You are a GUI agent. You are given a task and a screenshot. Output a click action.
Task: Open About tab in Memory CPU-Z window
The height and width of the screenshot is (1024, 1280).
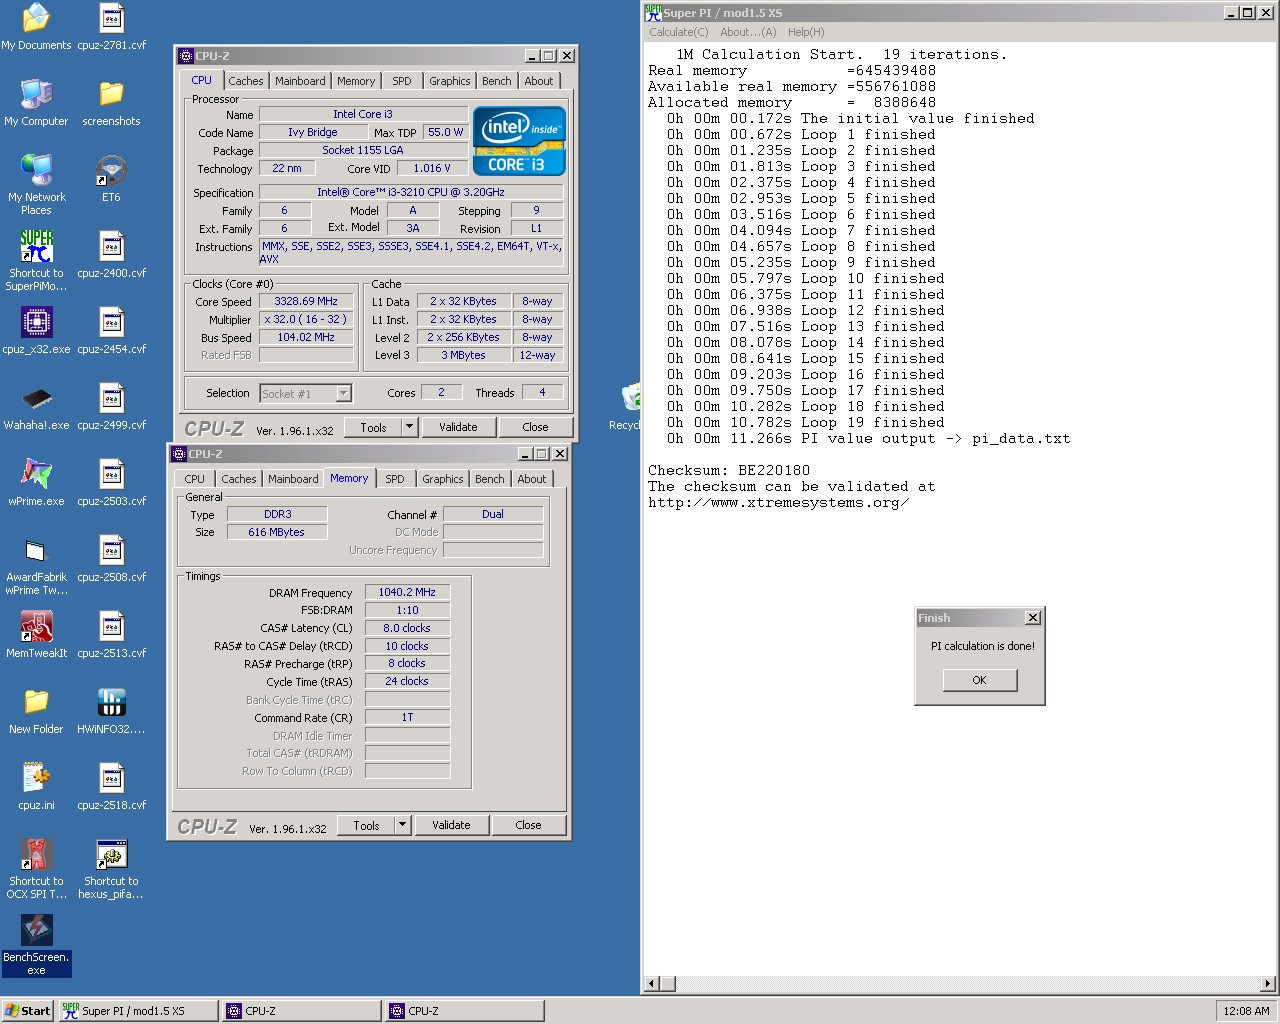click(x=532, y=479)
